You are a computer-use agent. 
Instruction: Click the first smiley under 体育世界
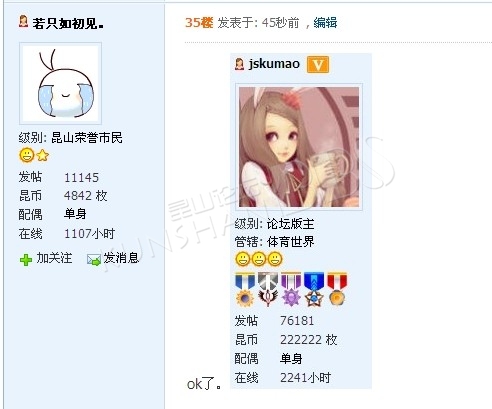pyautogui.click(x=243, y=259)
